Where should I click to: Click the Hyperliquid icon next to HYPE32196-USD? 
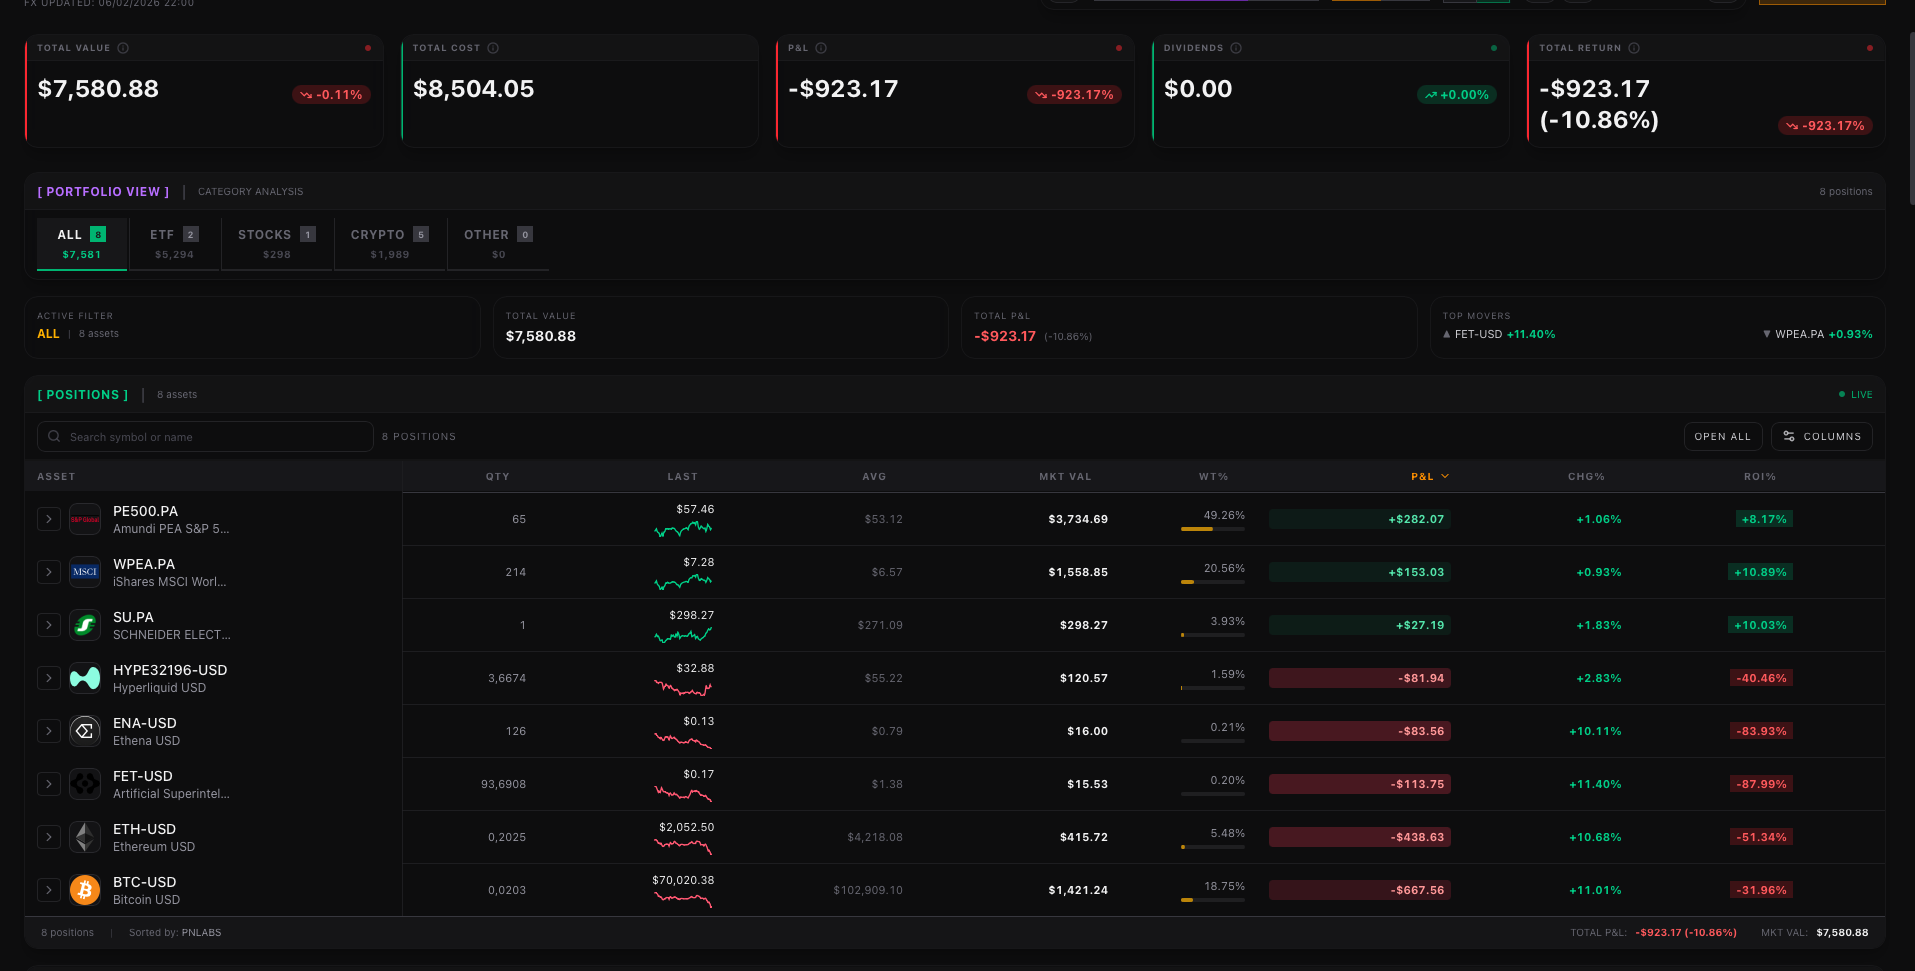tap(85, 678)
